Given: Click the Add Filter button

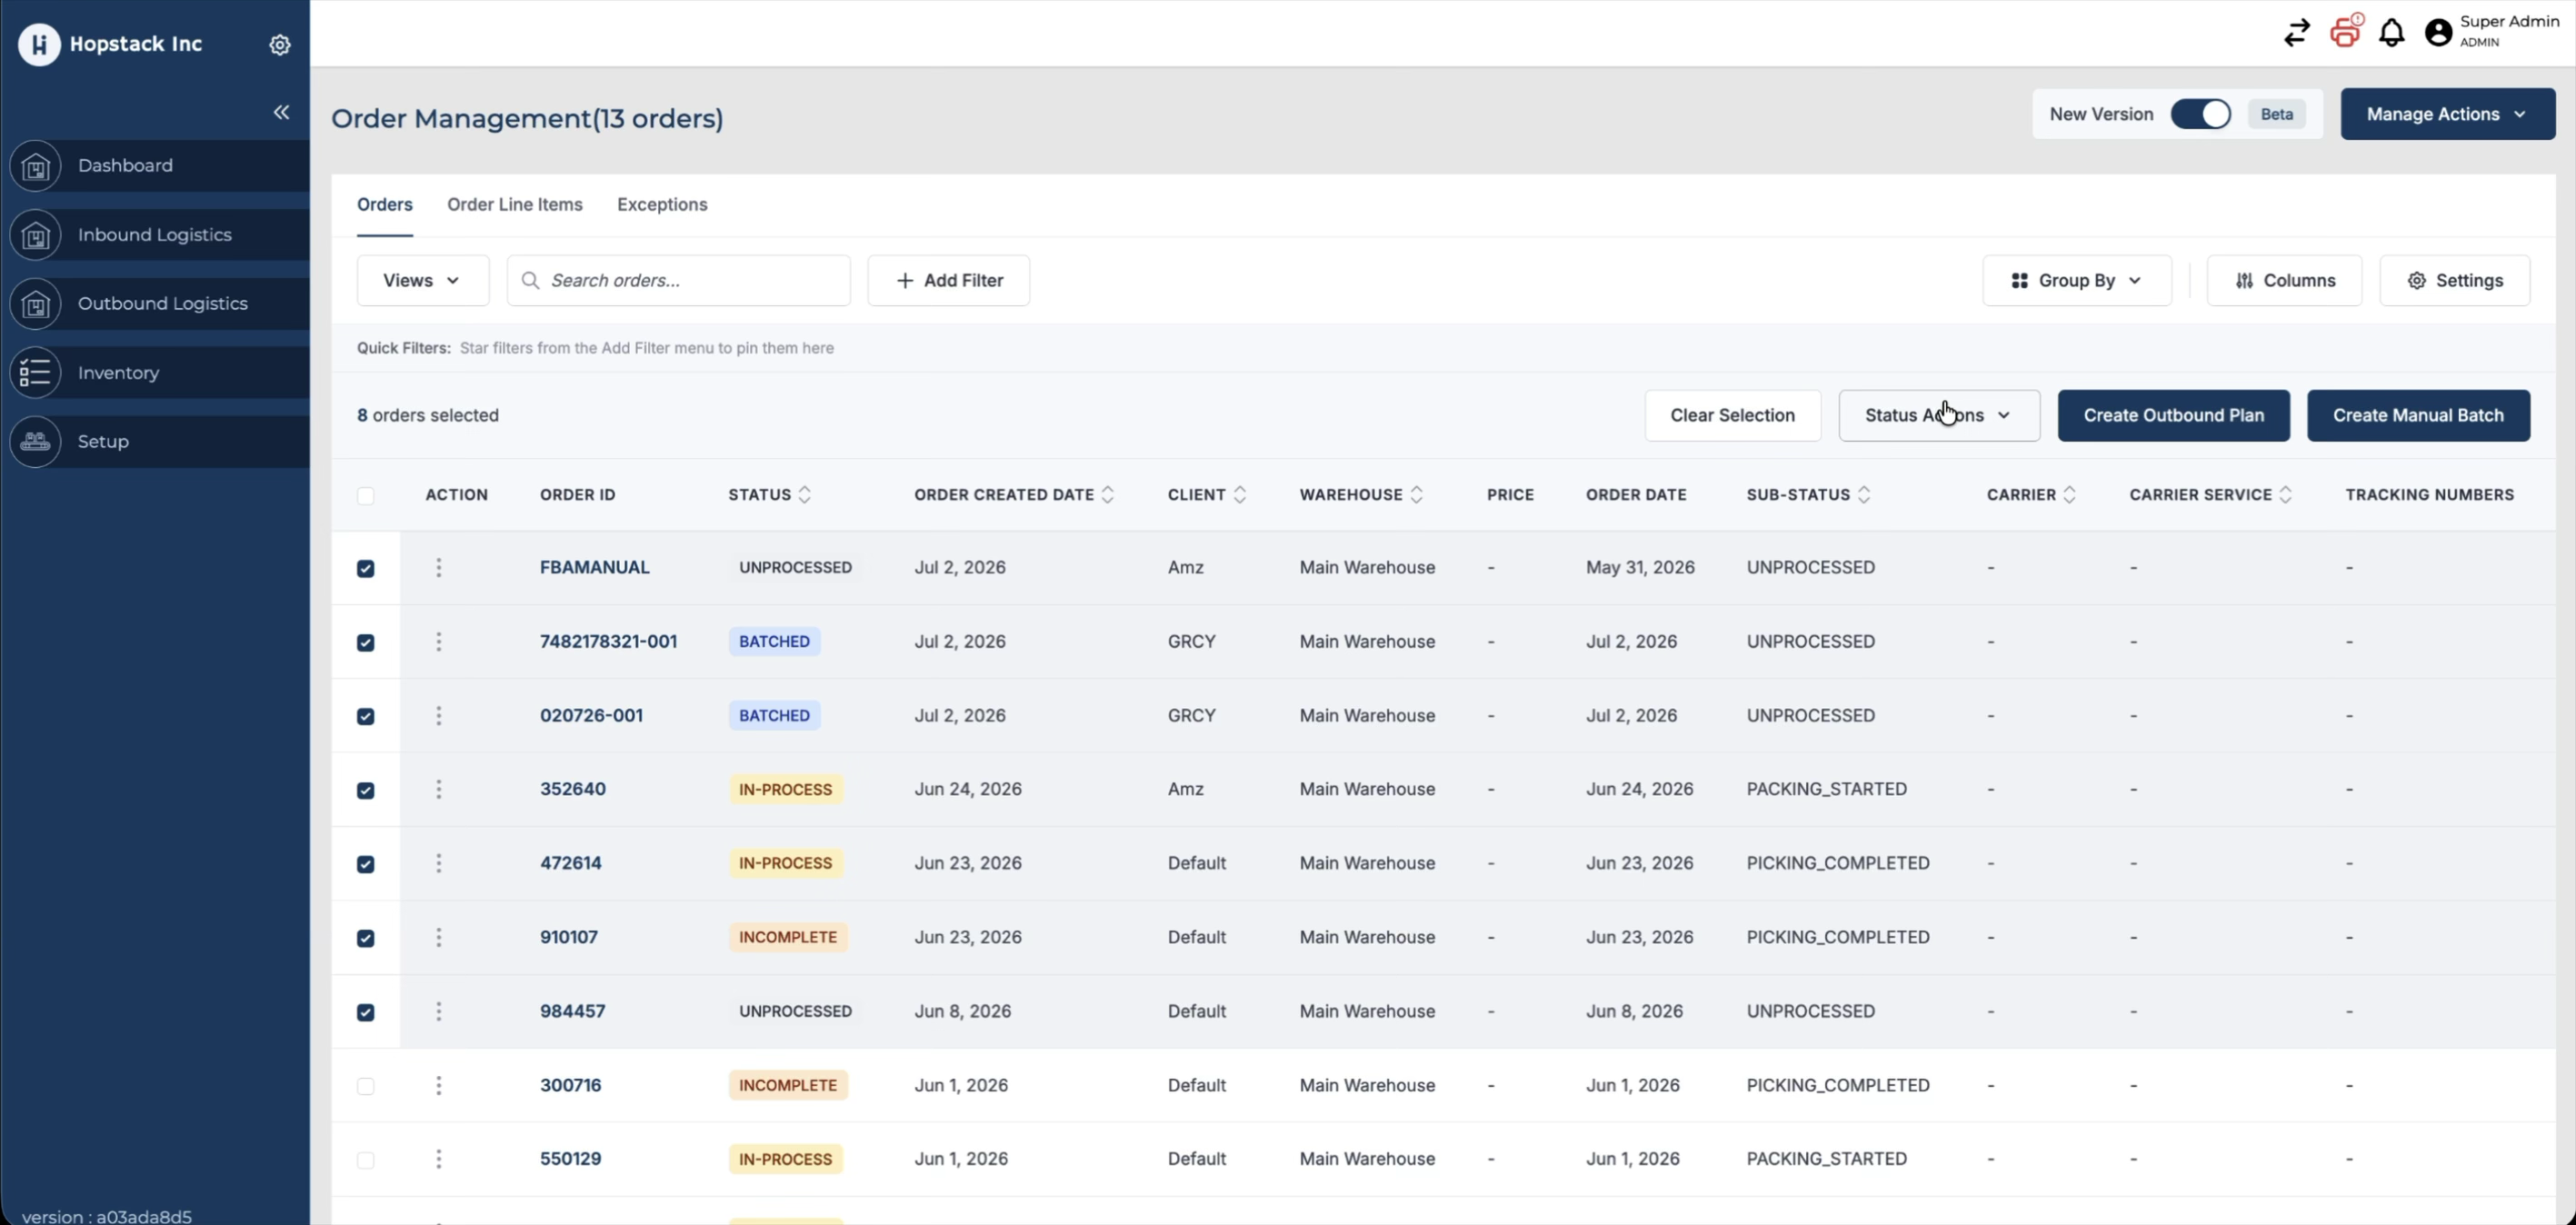Looking at the screenshot, I should (948, 281).
